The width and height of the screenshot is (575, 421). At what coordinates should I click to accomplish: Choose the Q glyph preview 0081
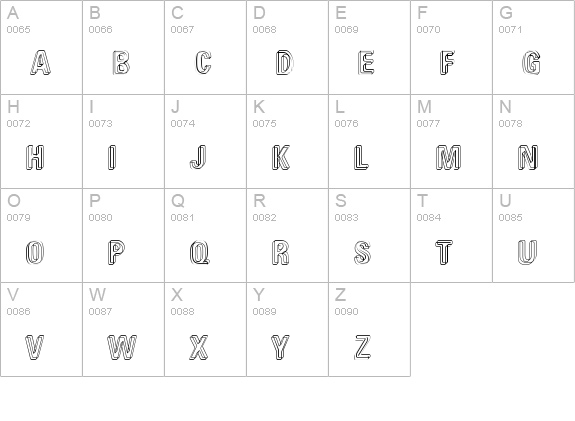(200, 252)
